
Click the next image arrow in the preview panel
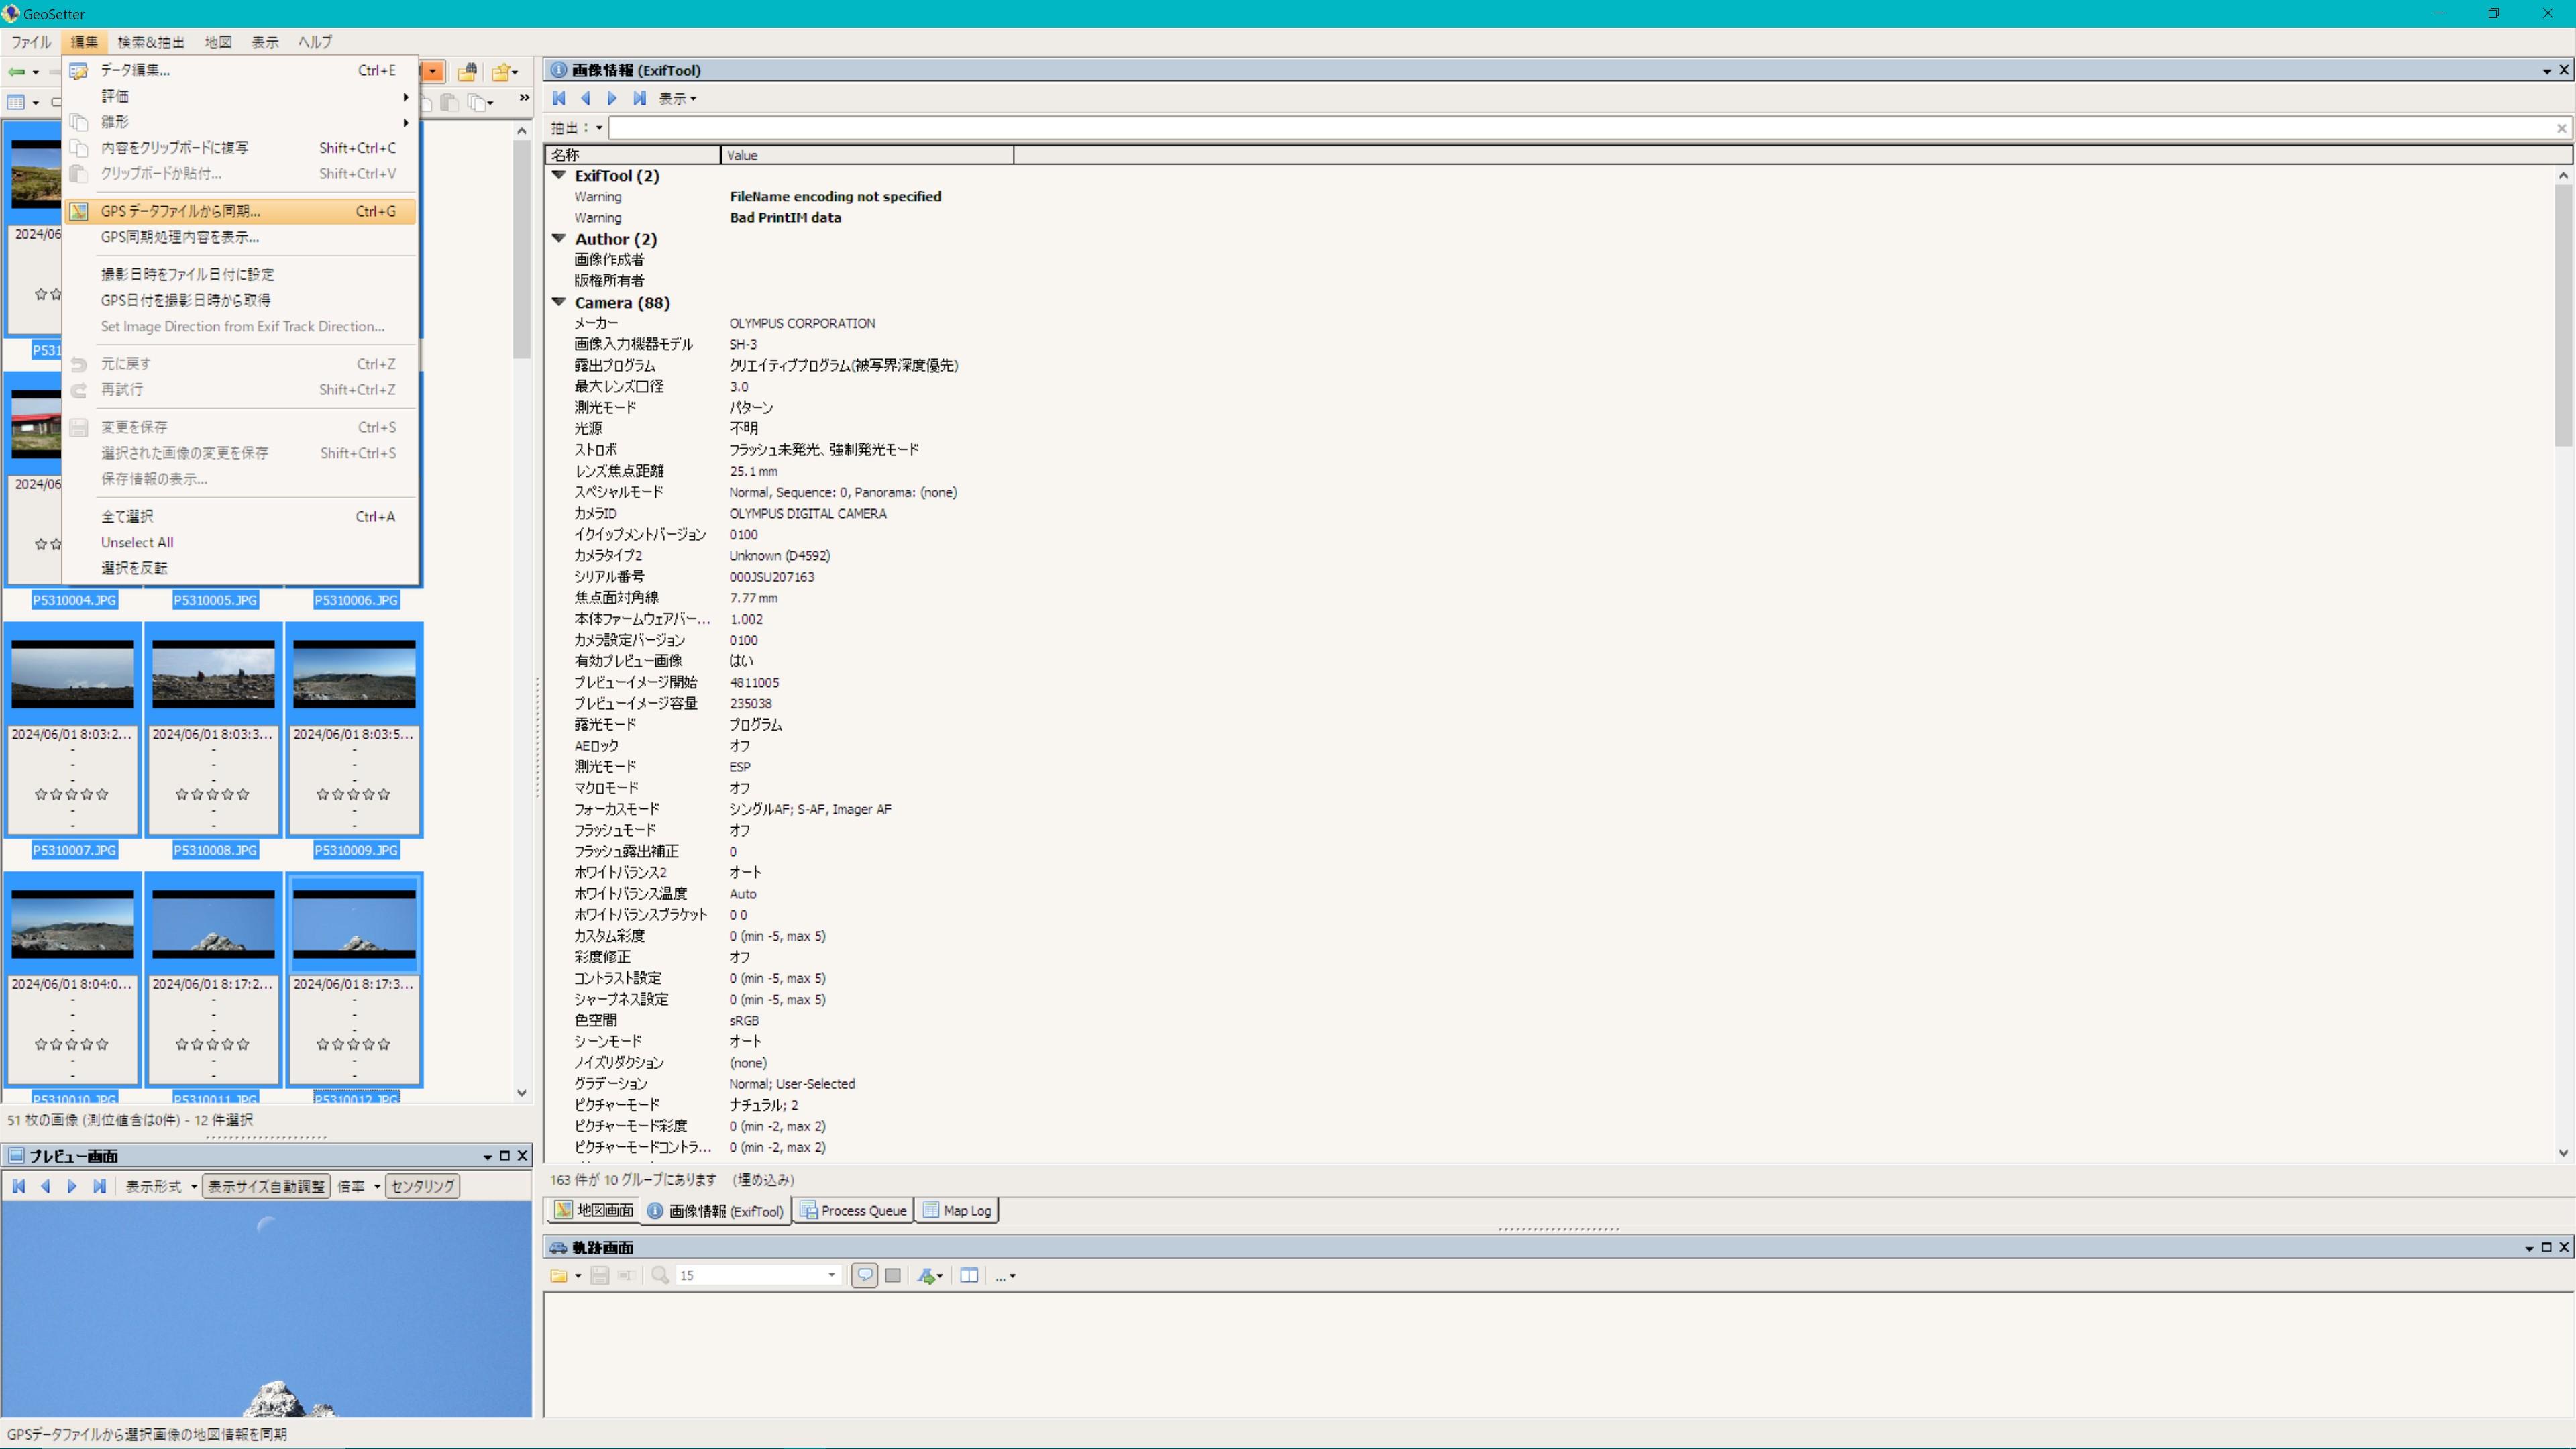[72, 1186]
